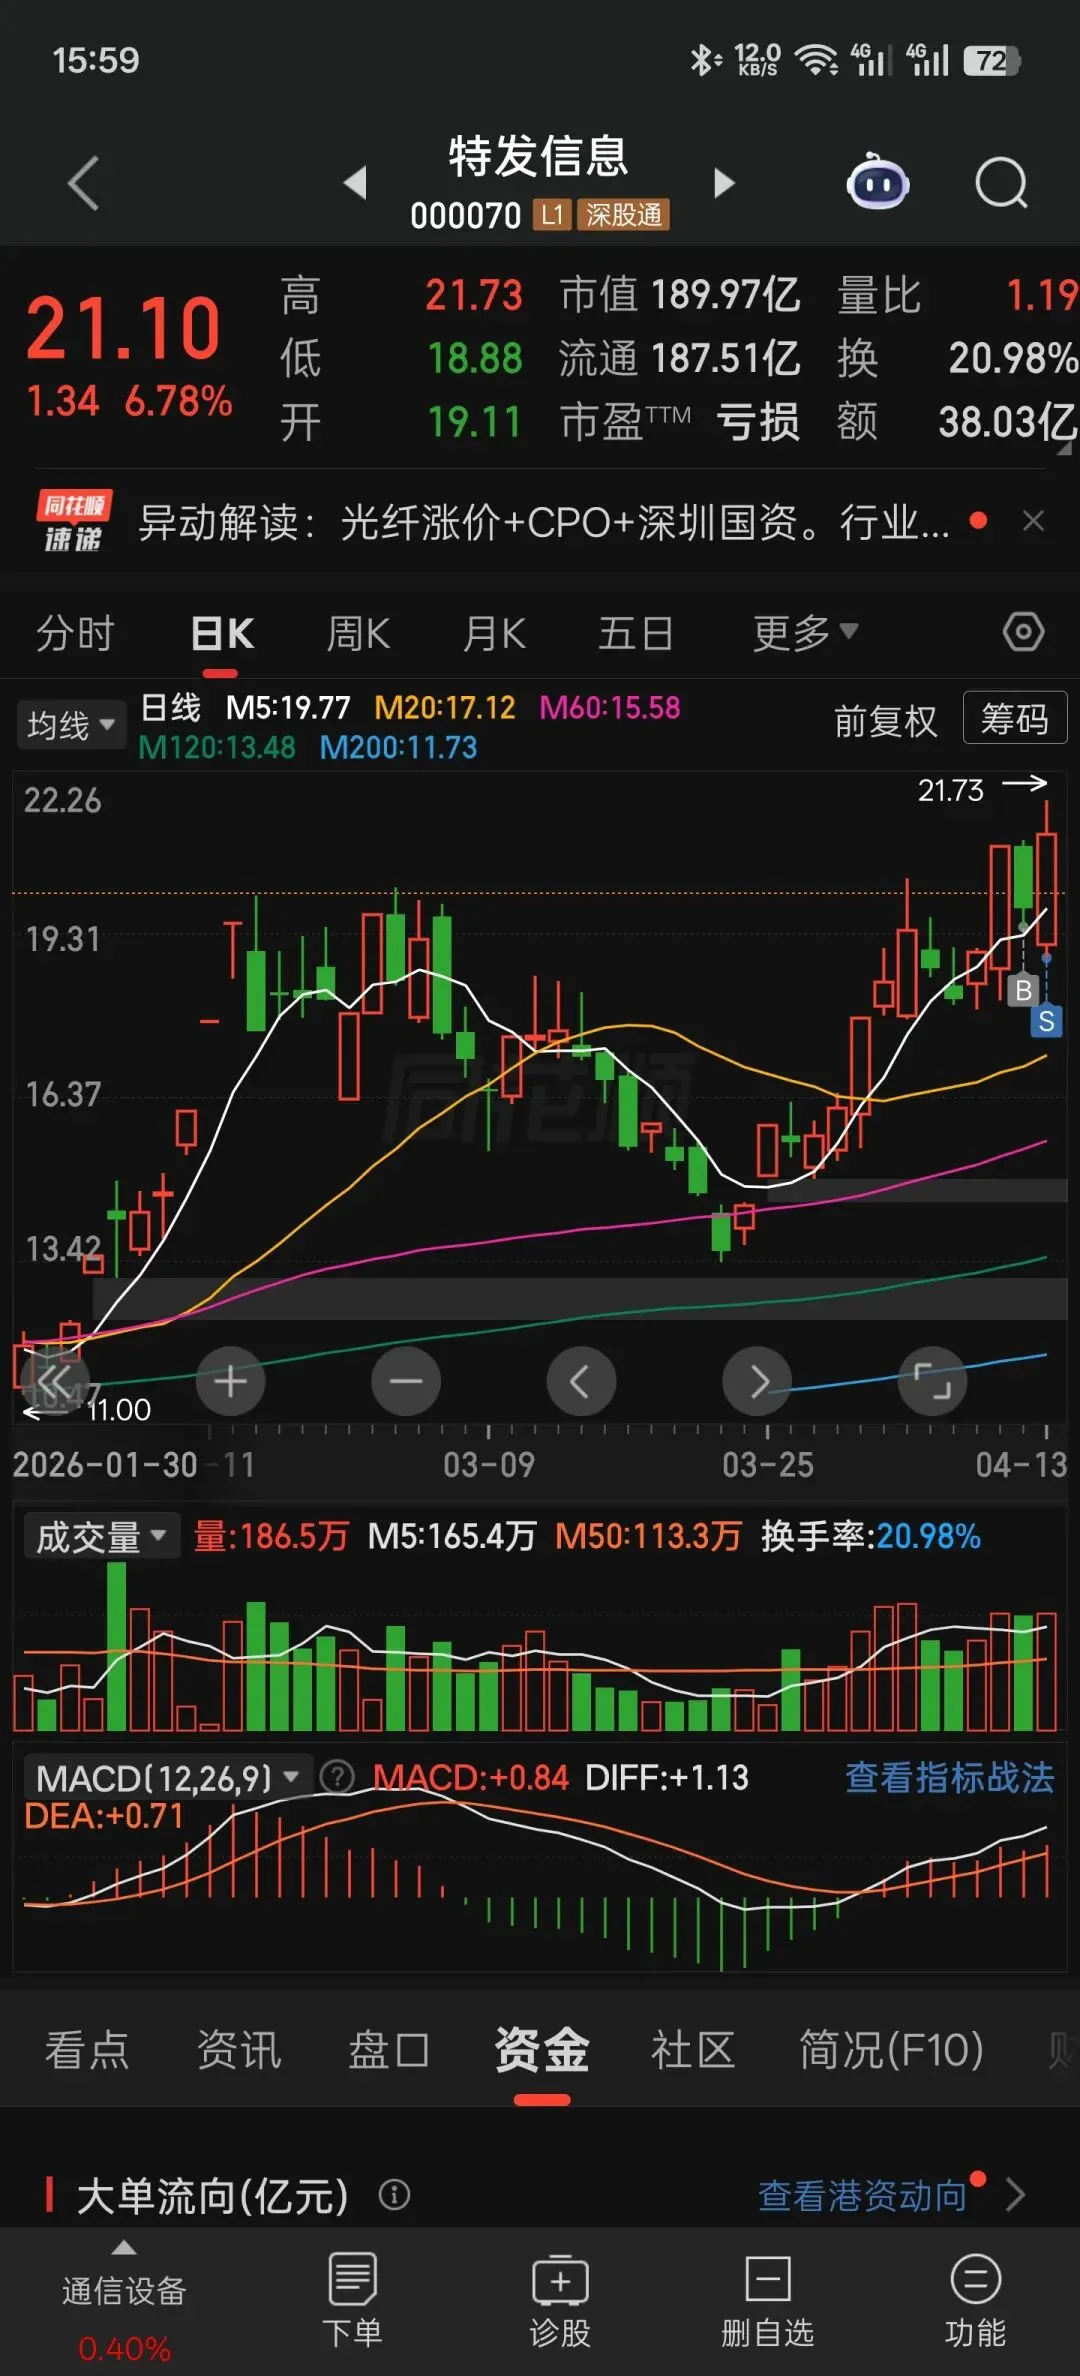Tap the M60:15.58 moving average label
Screen dimensions: 1080x2376
point(610,707)
